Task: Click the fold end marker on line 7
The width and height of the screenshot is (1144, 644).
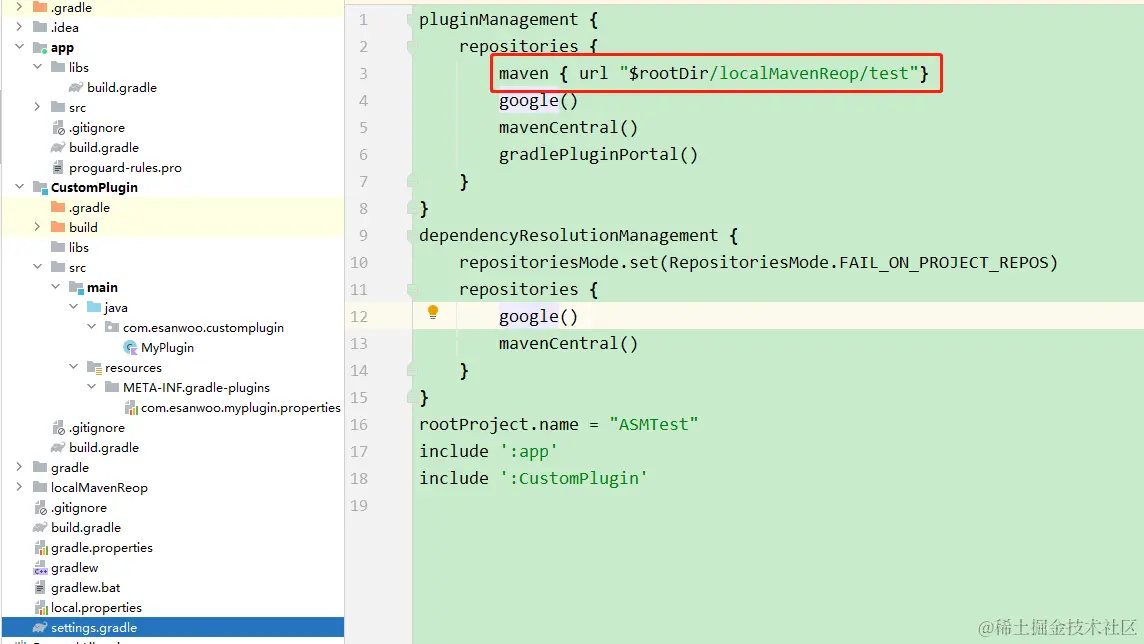Action: click(411, 180)
